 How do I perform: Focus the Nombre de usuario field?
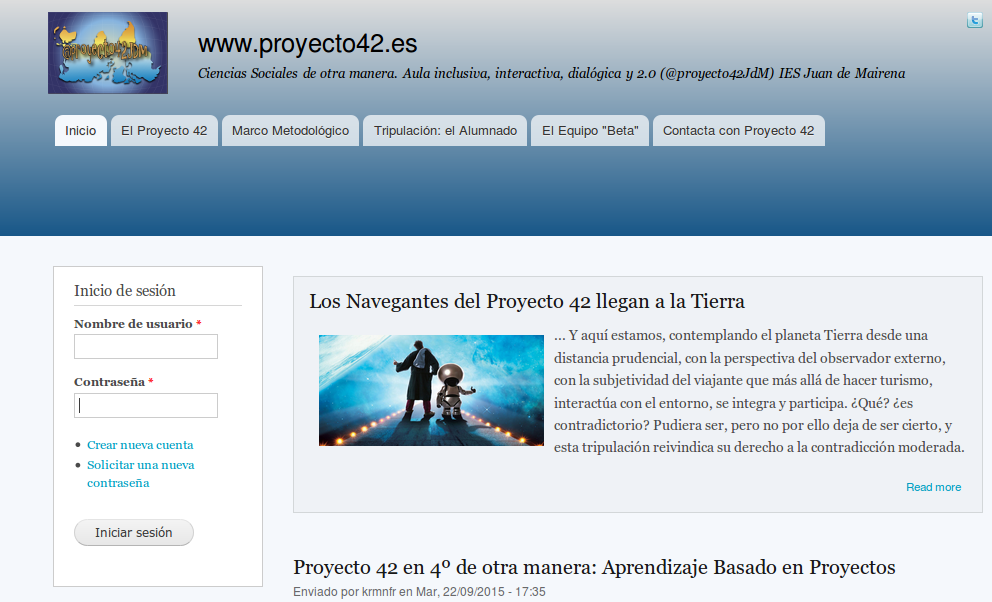click(146, 347)
